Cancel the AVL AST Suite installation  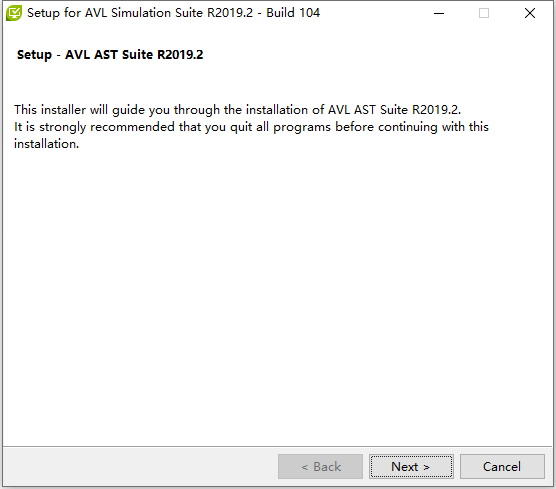502,466
